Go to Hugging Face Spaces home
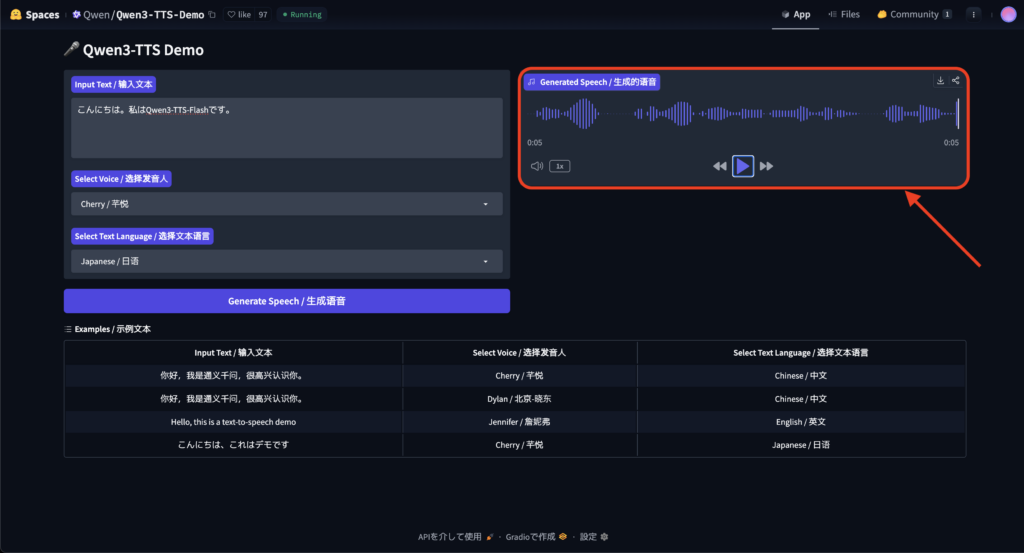 35,14
